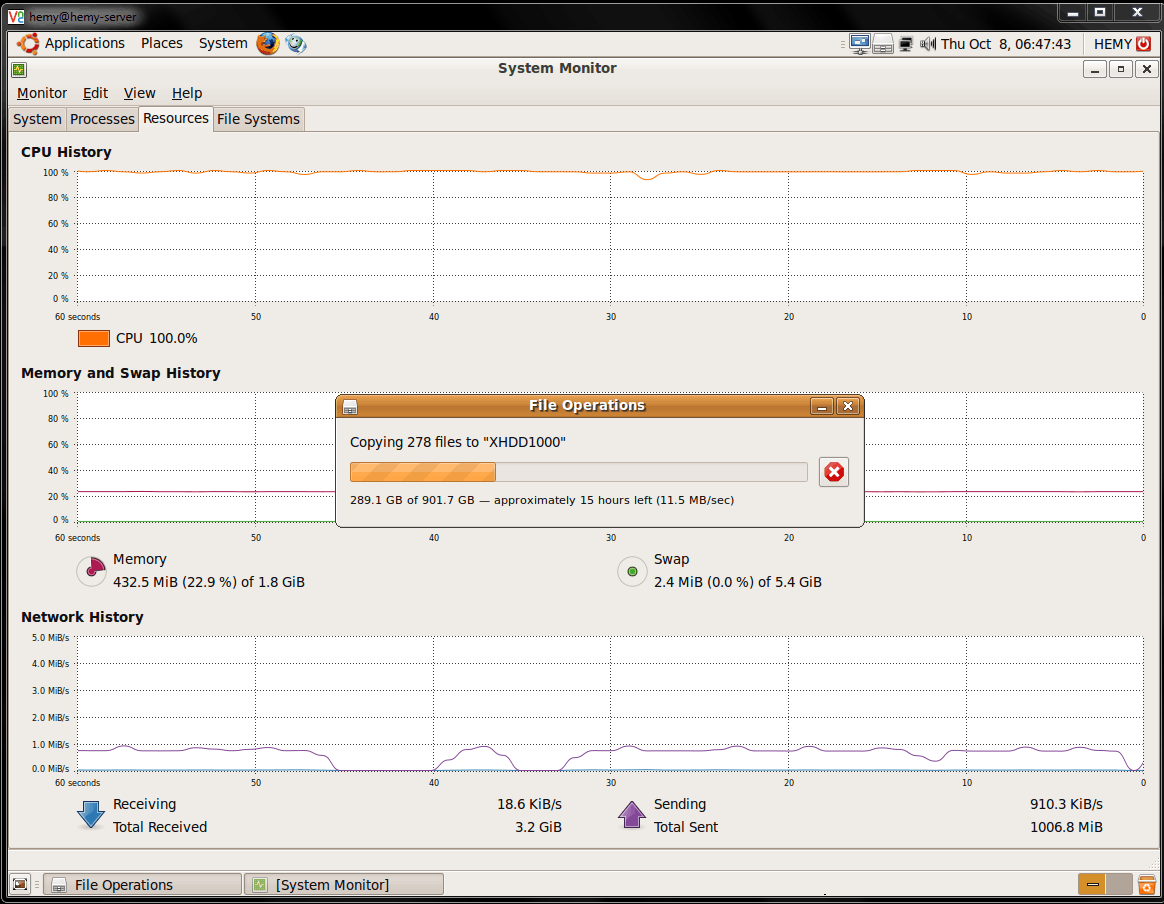Open the Monitor menu

[42, 94]
